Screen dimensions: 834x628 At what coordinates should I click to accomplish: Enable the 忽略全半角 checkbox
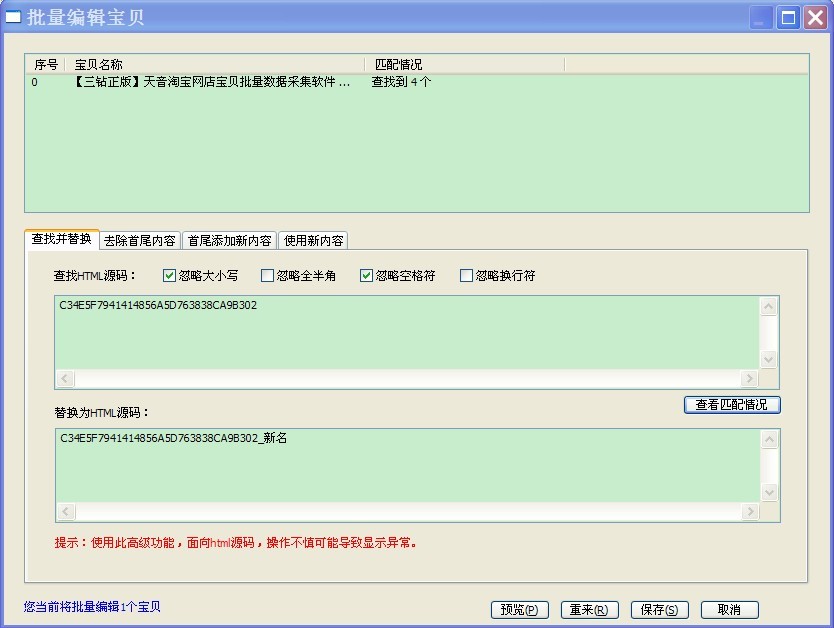point(267,276)
